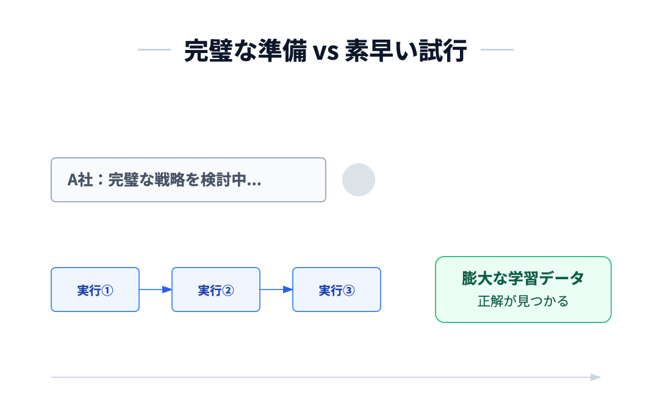The height and width of the screenshot is (412, 671).
Task: Click the 膨大な学習データ bold heading text
Action: coord(523,278)
